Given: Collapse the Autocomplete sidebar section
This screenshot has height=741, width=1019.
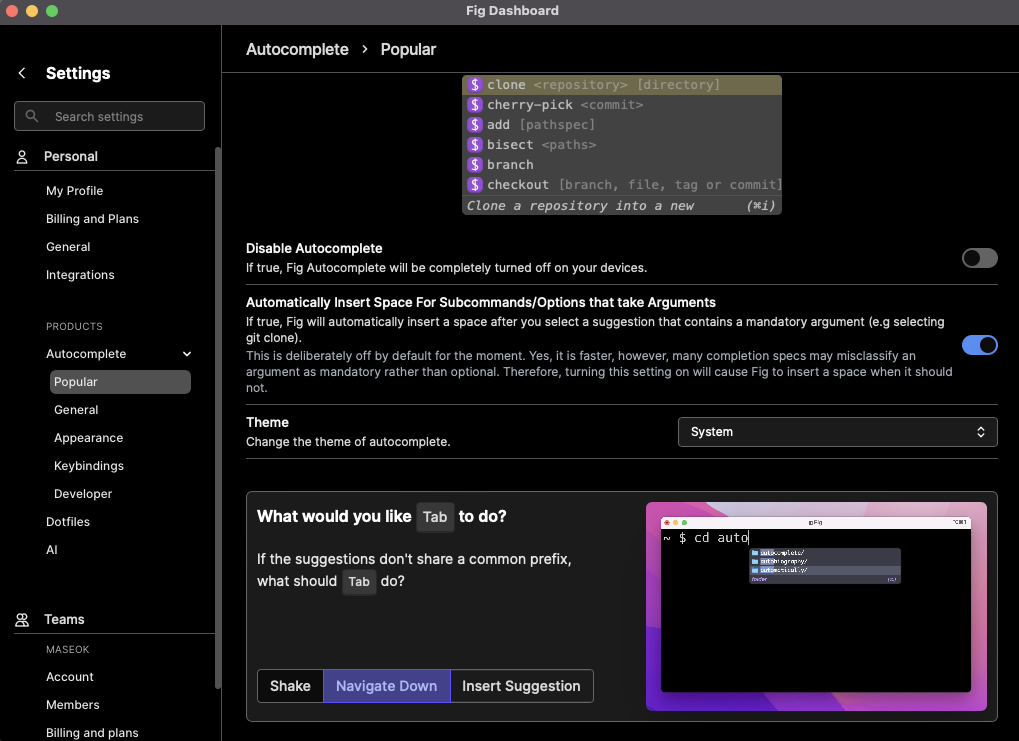Looking at the screenshot, I should click(x=187, y=354).
